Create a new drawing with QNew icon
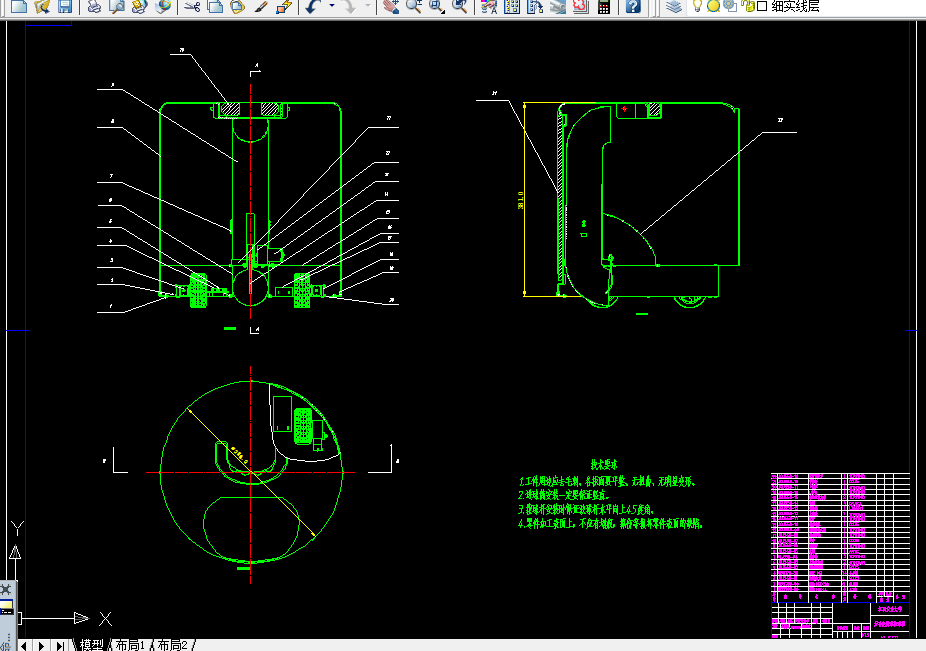This screenshot has width=926, height=651. 19,6
